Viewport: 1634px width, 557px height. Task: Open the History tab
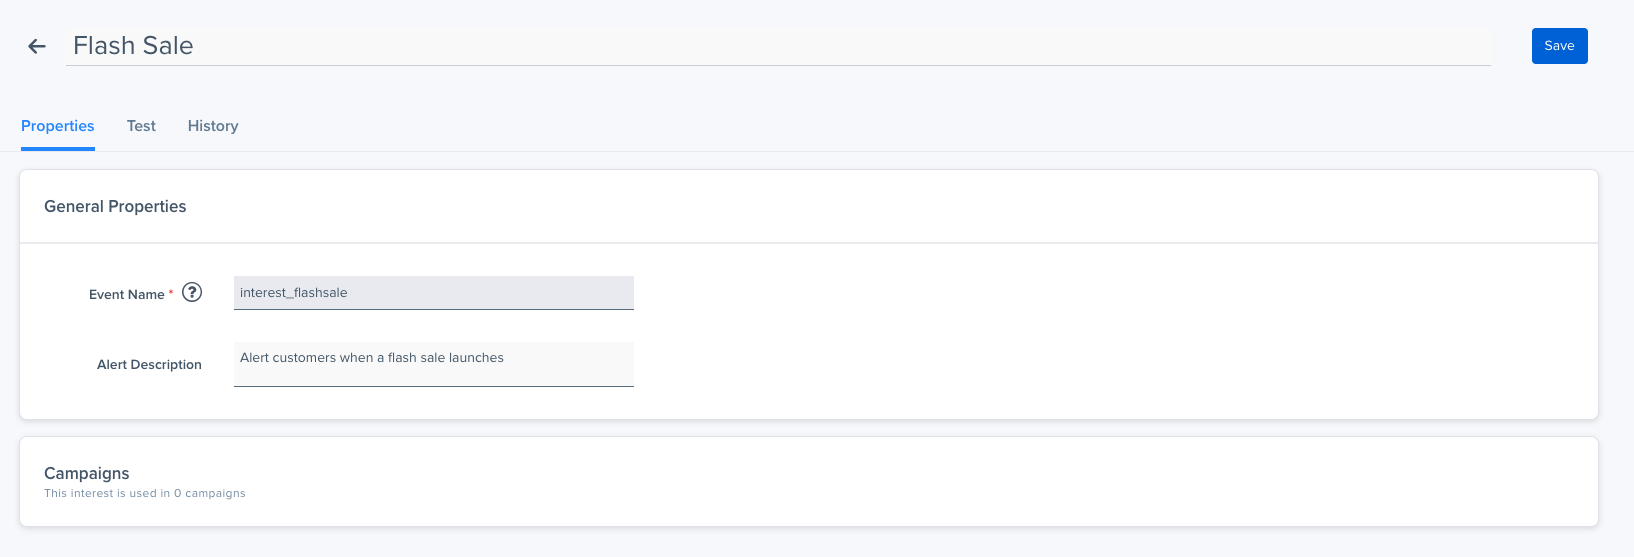coord(213,126)
